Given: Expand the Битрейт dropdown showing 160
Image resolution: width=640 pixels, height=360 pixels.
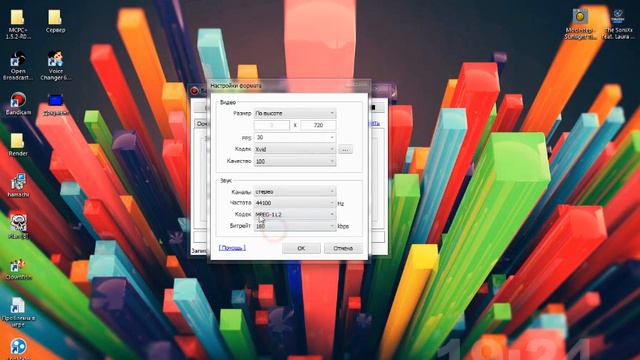Looking at the screenshot, I should pyautogui.click(x=295, y=226).
